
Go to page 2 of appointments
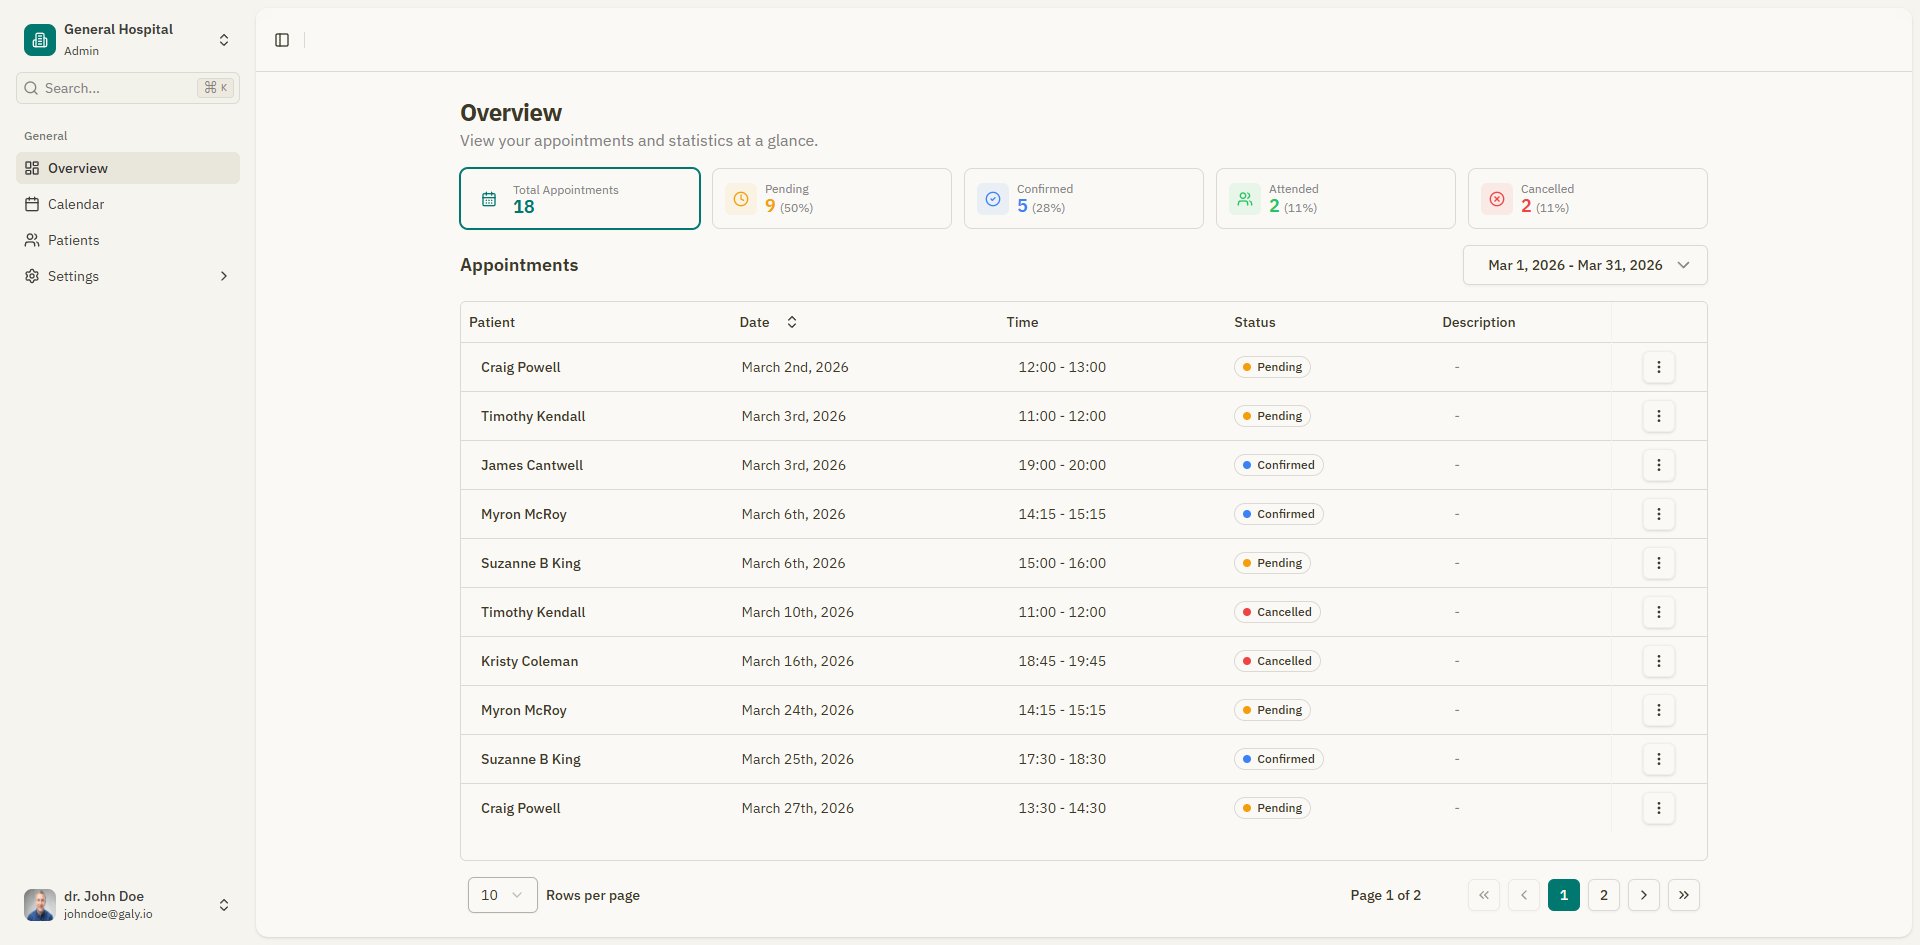click(1604, 895)
